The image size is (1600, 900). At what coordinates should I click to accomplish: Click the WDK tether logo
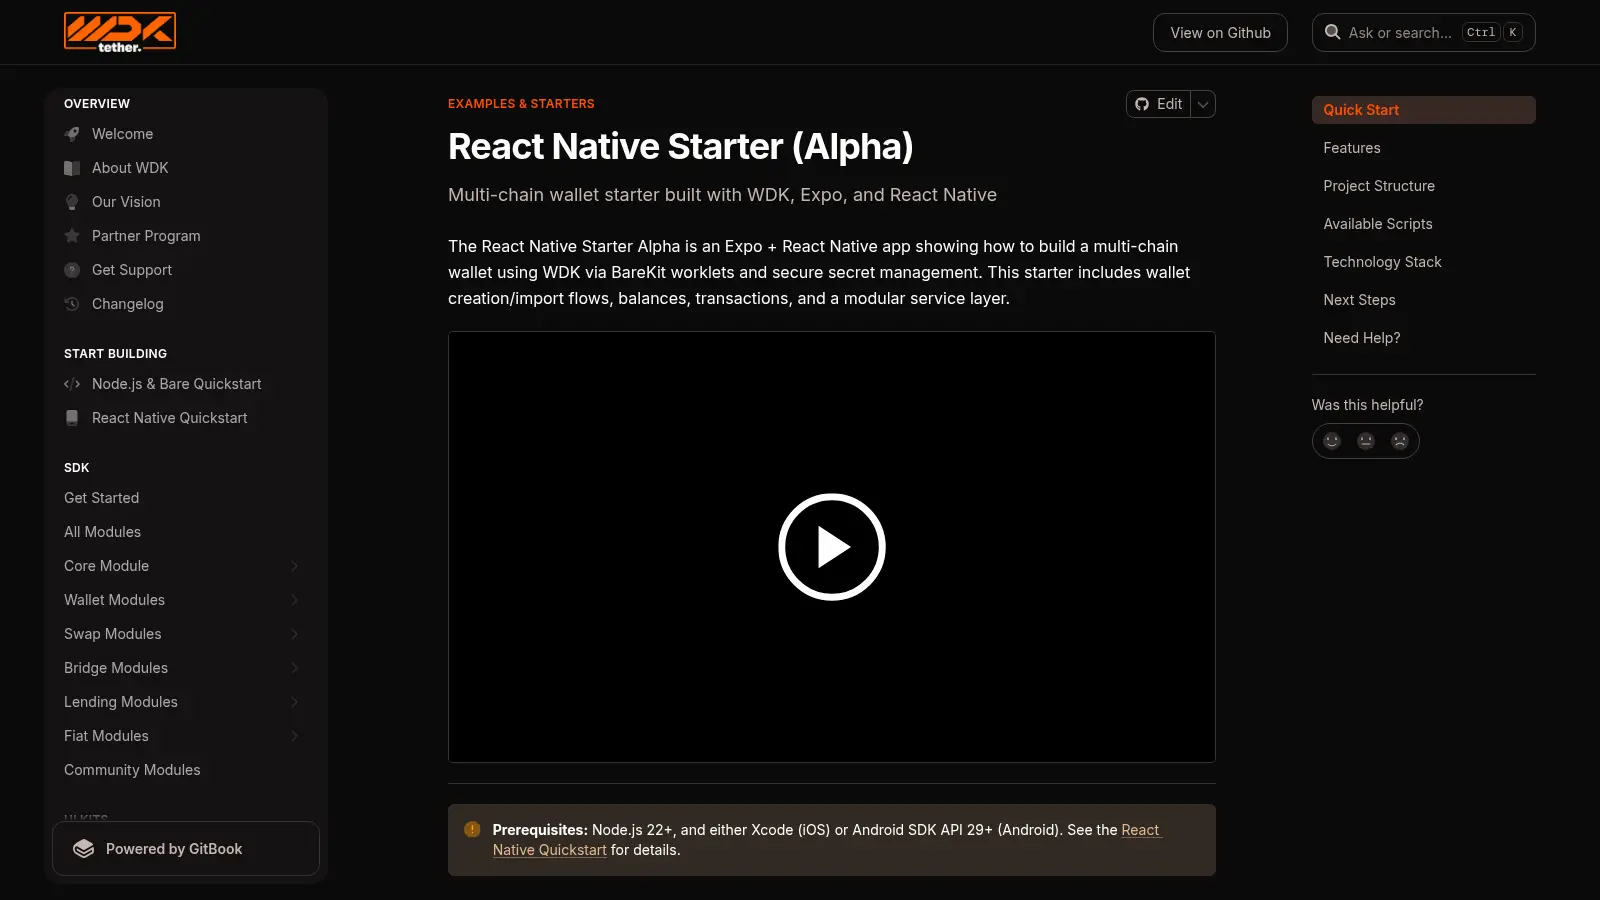[120, 32]
